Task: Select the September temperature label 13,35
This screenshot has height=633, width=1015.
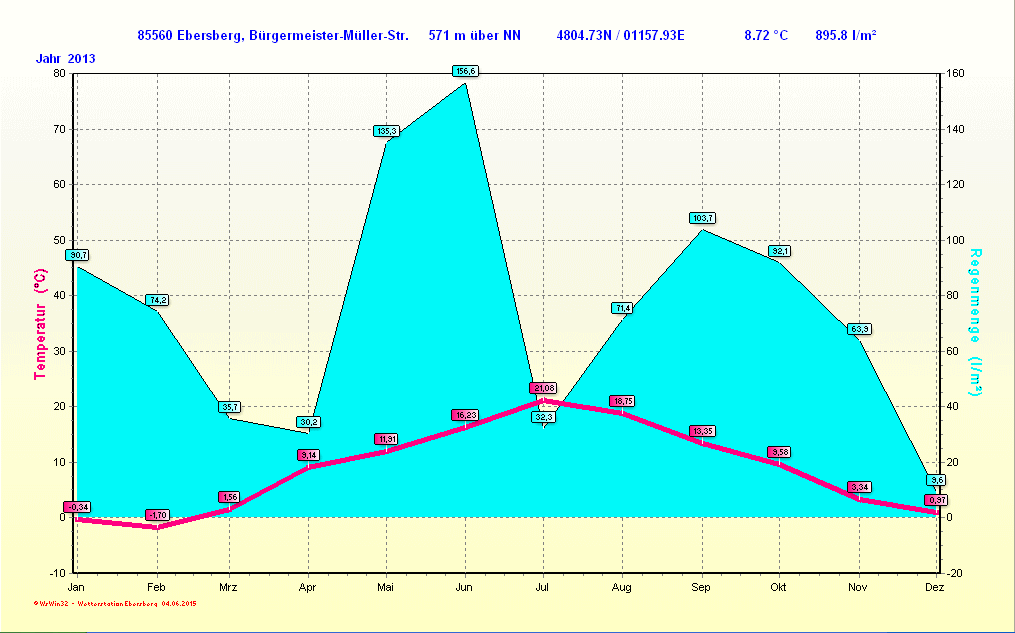Action: [702, 431]
